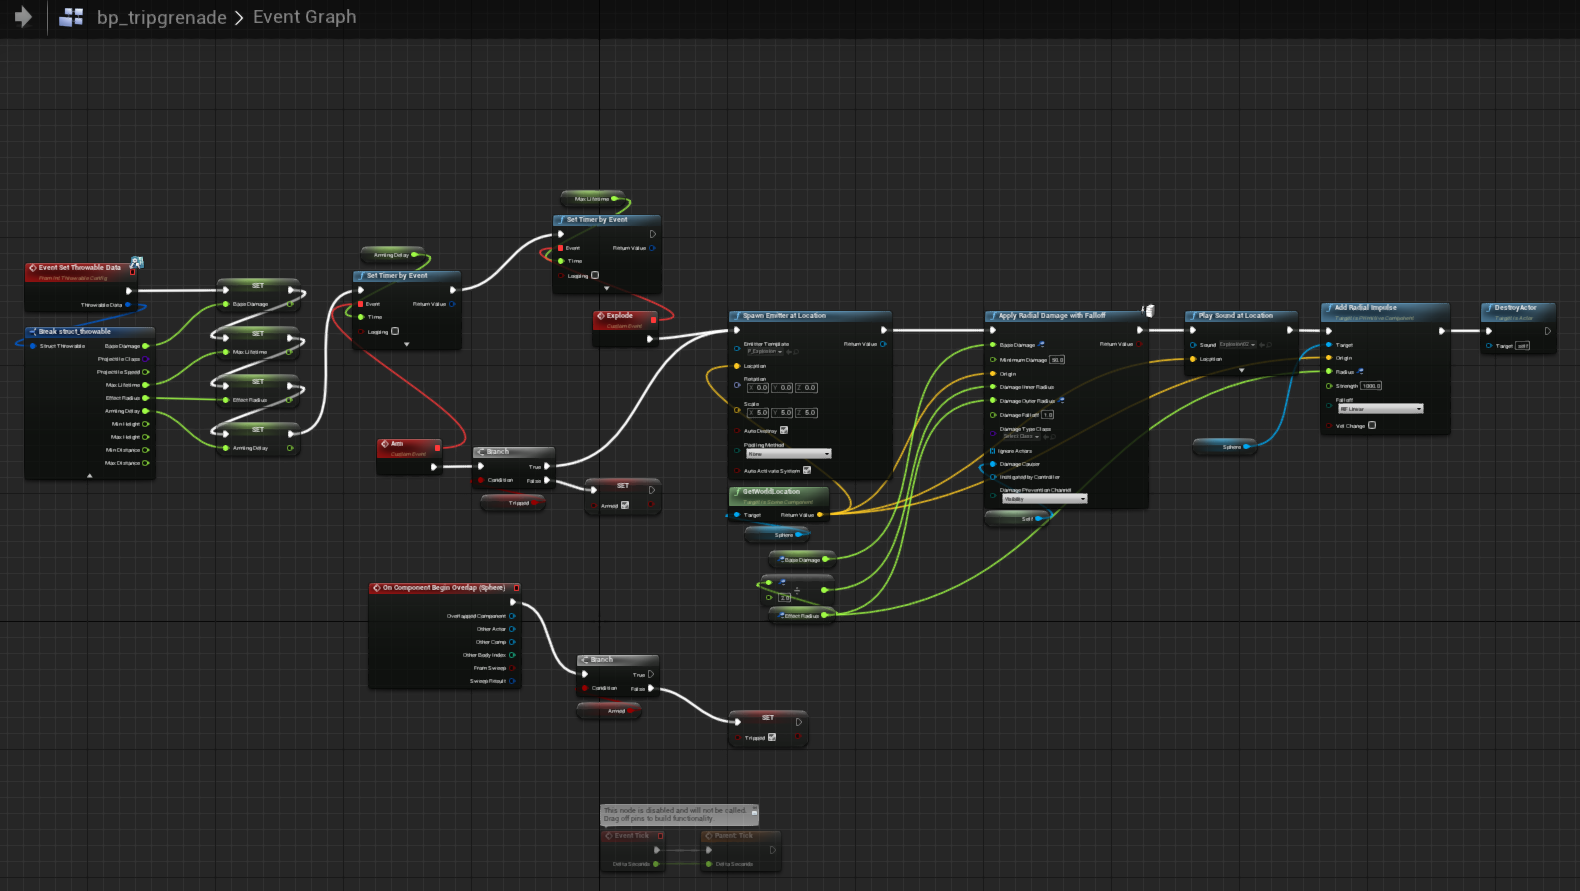This screenshot has height=891, width=1580.
Task: Click the Tripped variable getter node
Action: 513,503
